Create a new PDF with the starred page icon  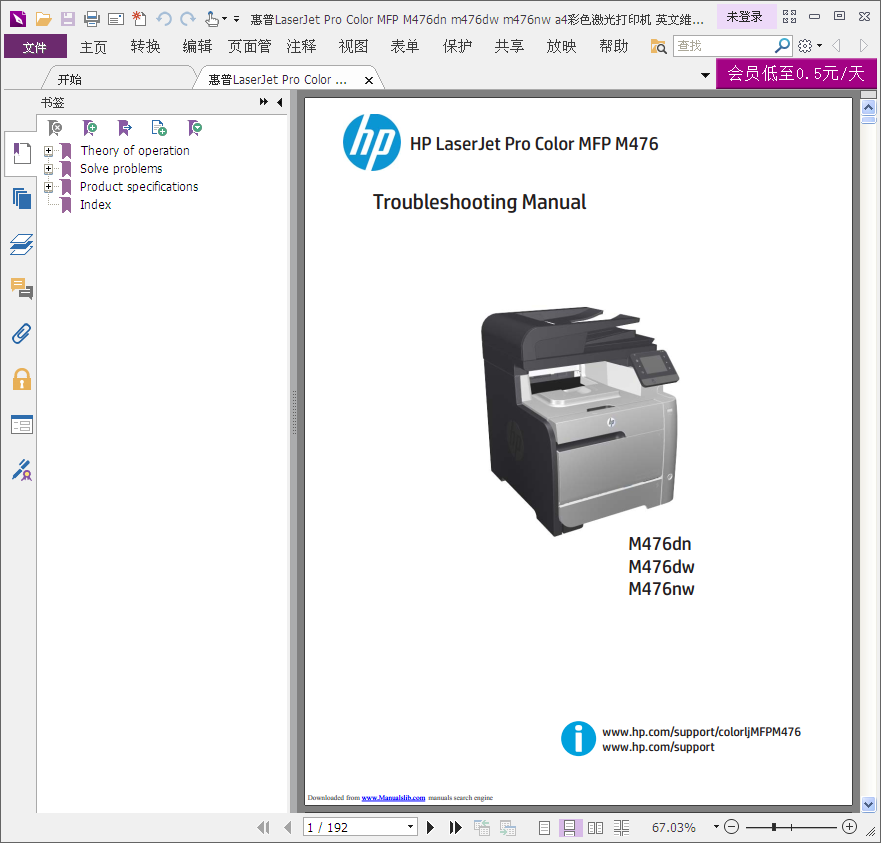point(139,19)
